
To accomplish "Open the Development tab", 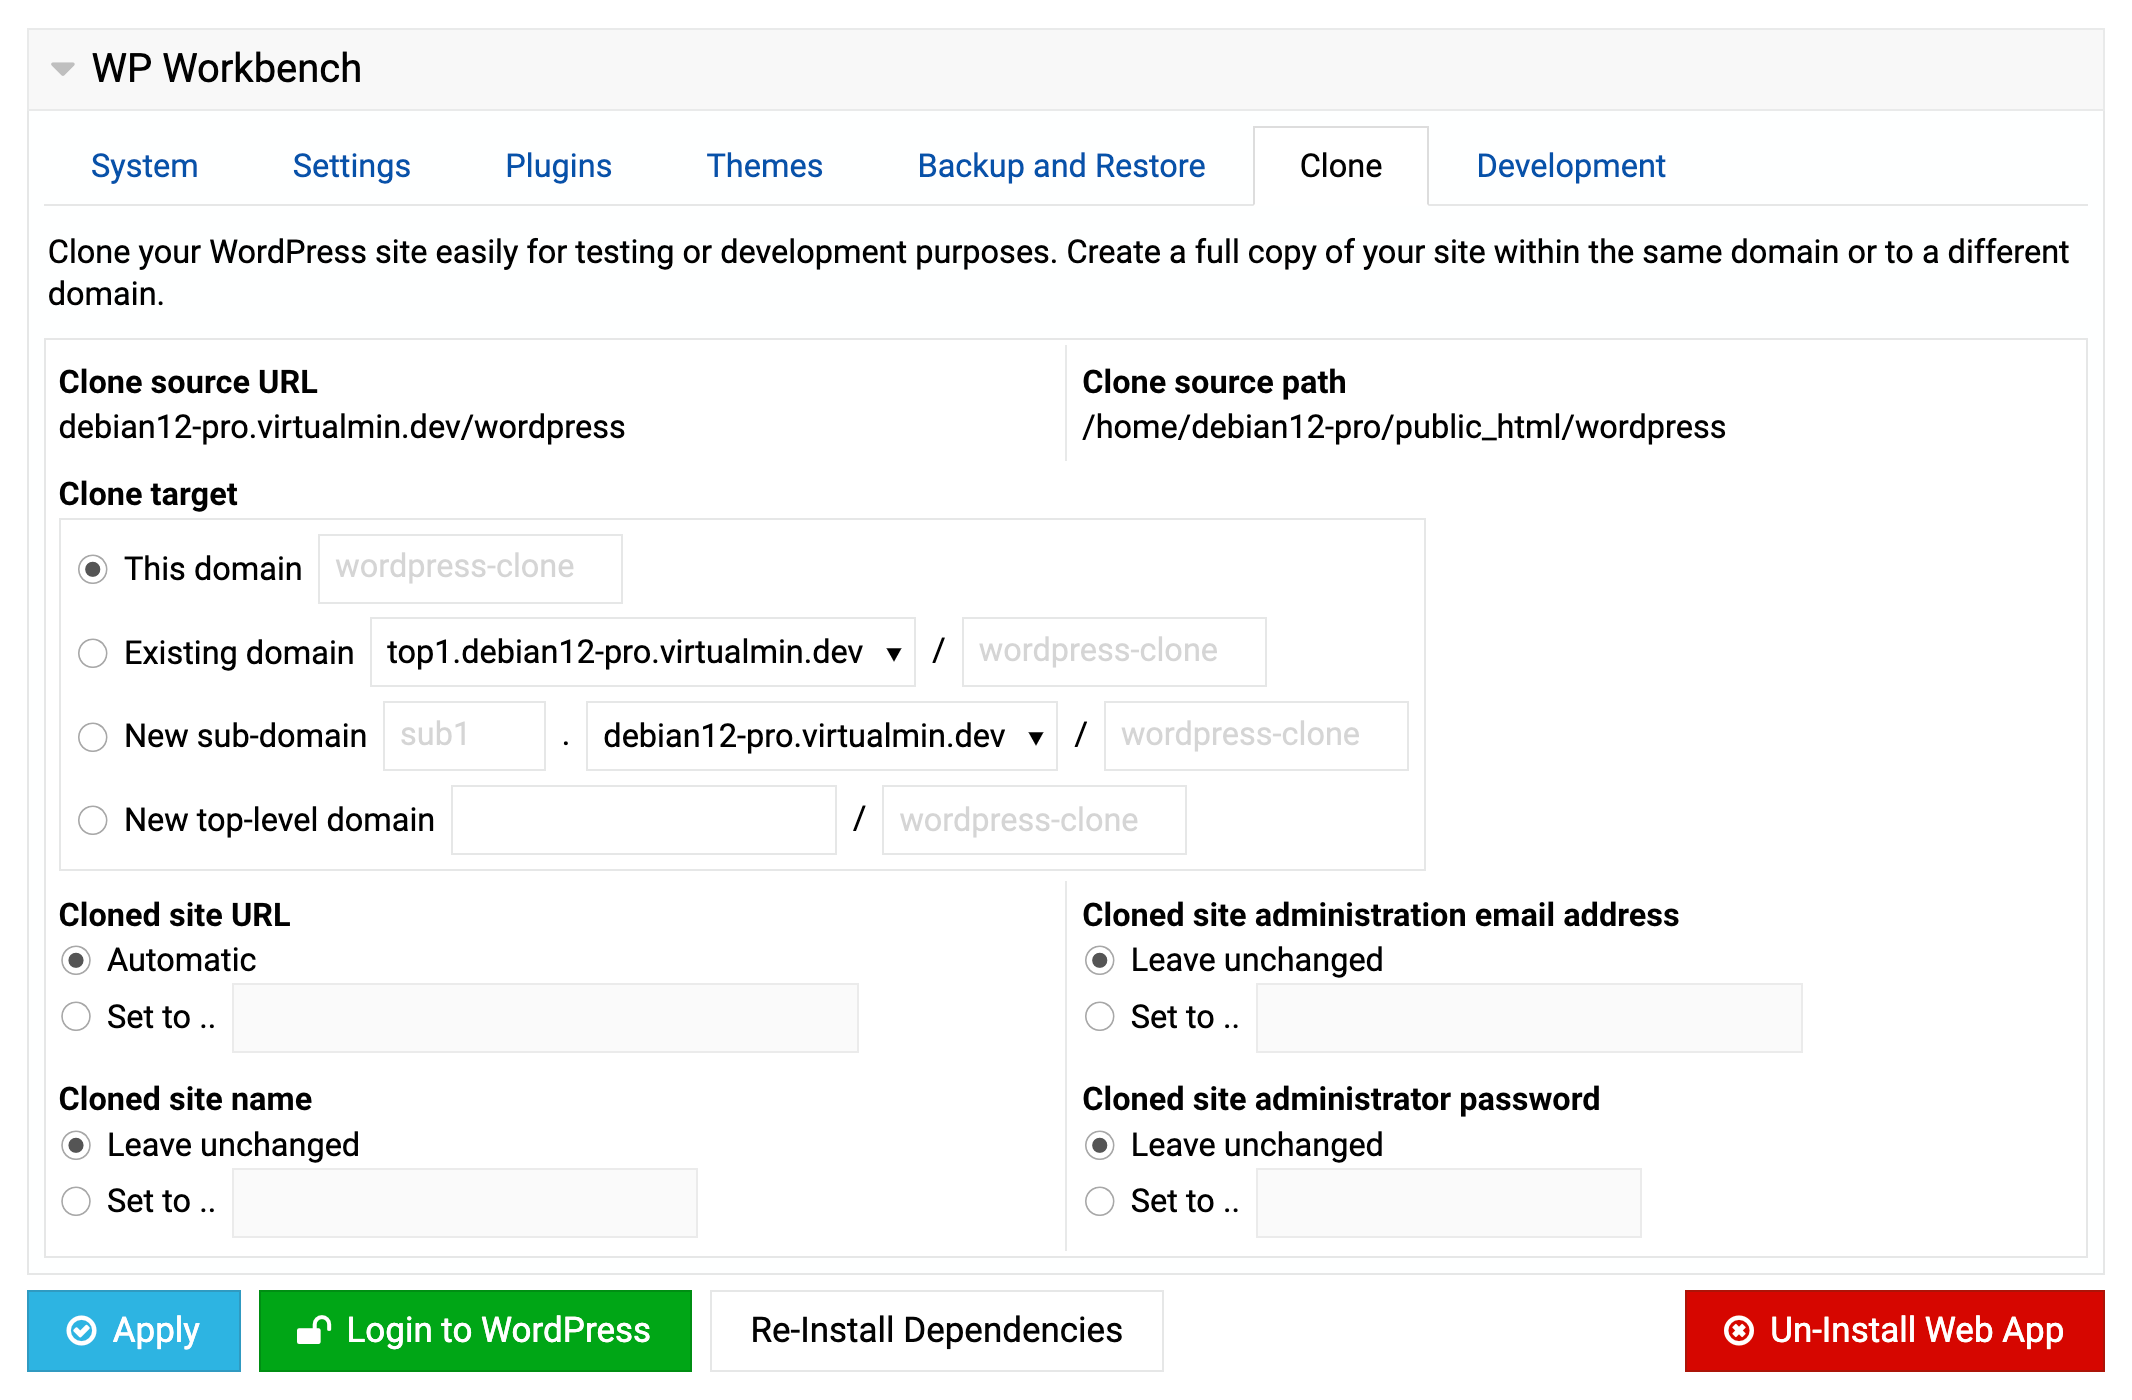I will coord(1571,166).
